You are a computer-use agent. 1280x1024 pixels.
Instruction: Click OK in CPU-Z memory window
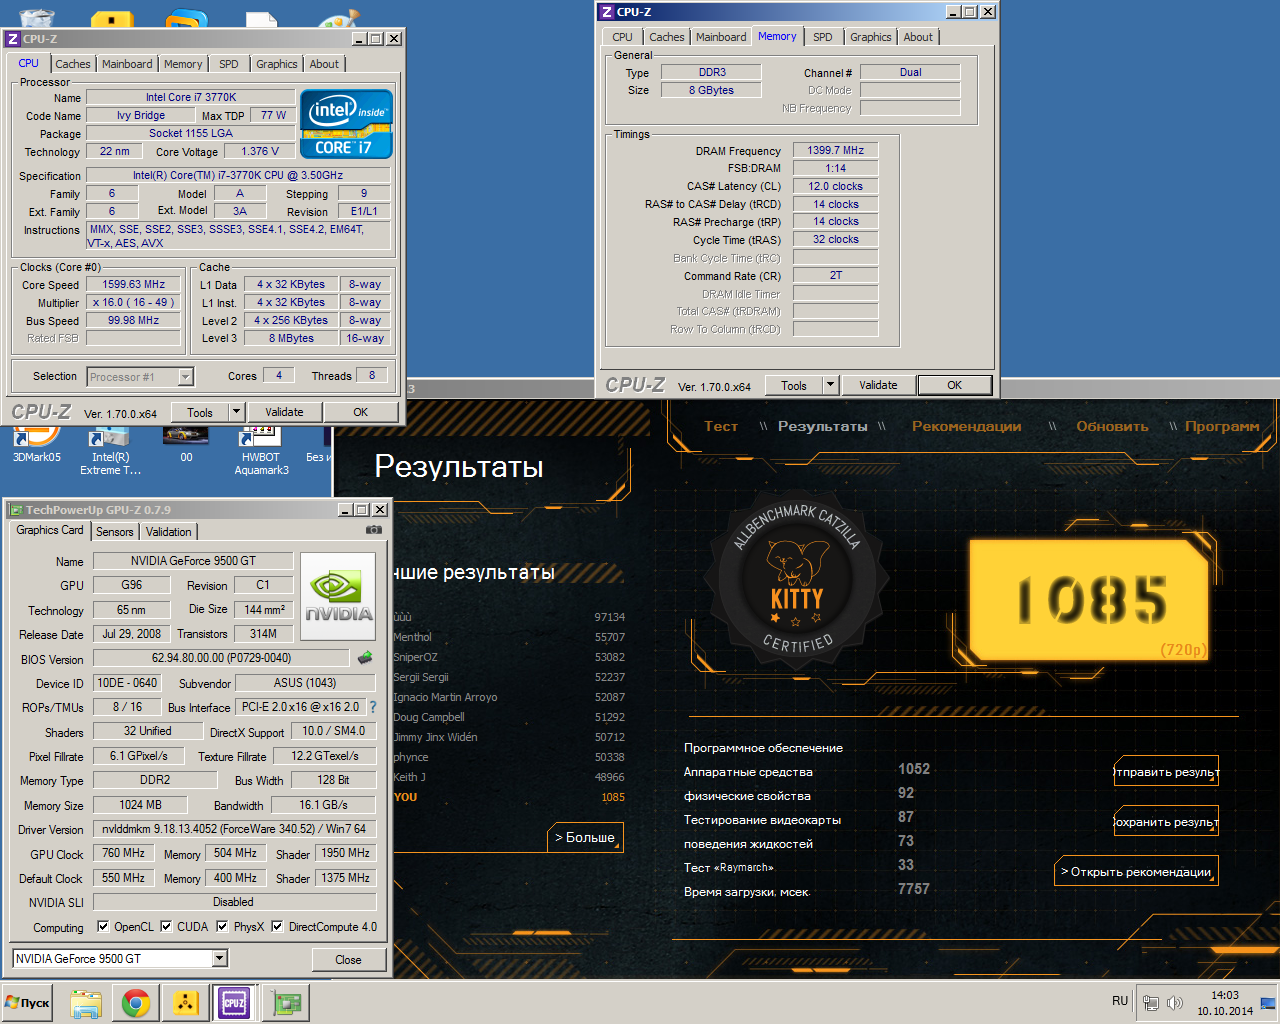coord(955,385)
